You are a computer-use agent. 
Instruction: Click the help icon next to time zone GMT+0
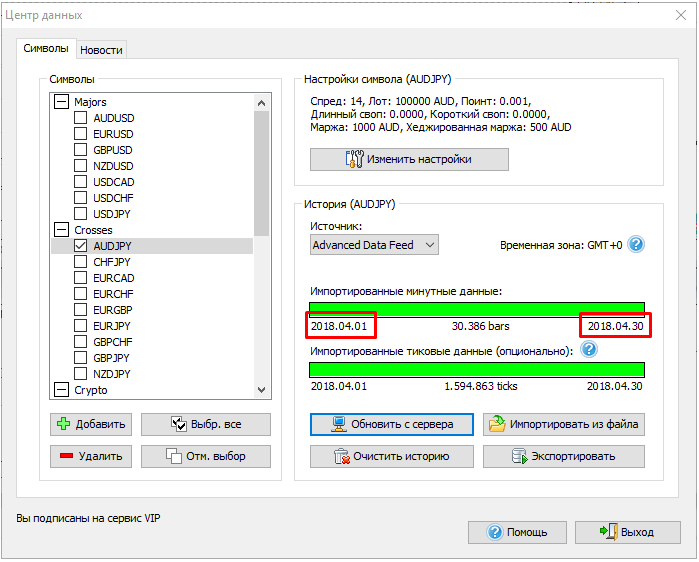point(636,245)
